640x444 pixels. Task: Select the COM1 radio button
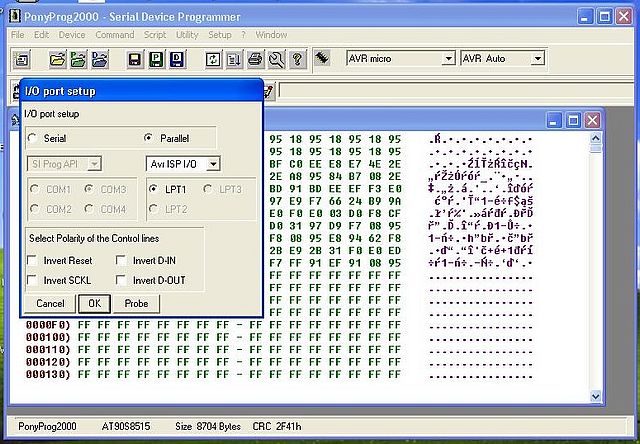click(x=35, y=189)
